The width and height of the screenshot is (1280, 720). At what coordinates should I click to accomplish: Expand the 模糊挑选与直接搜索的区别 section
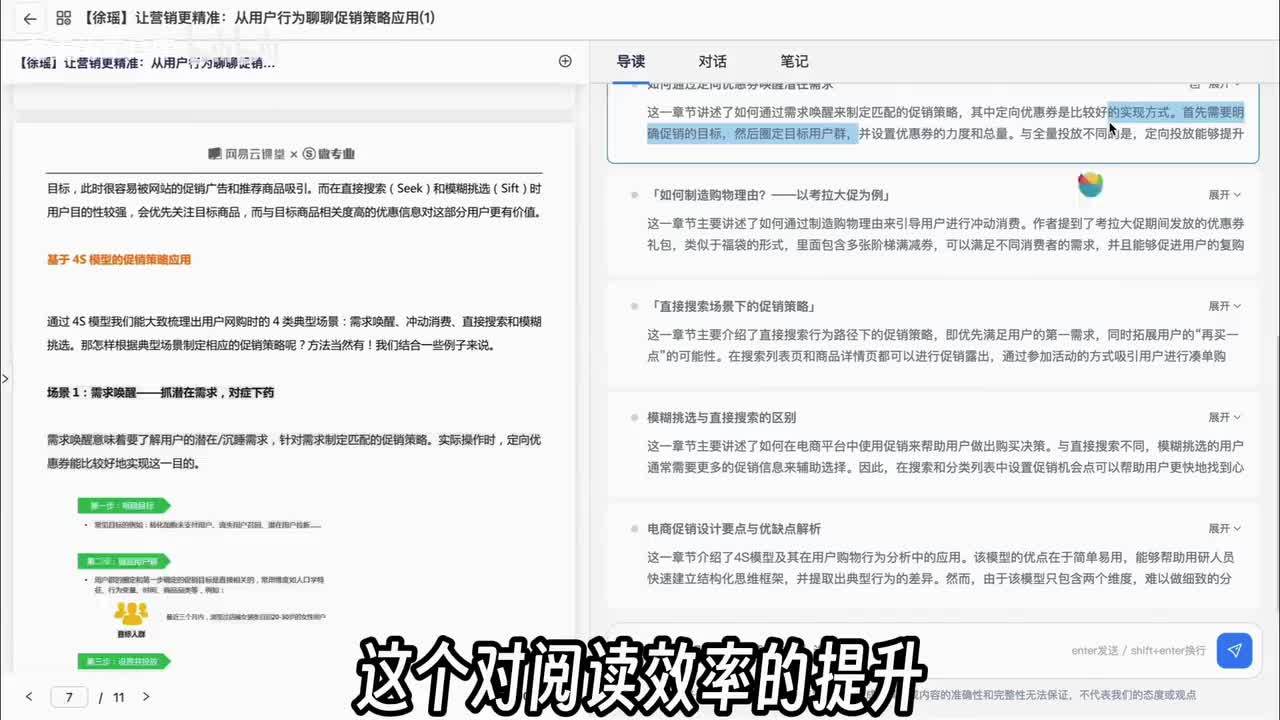coord(1224,417)
